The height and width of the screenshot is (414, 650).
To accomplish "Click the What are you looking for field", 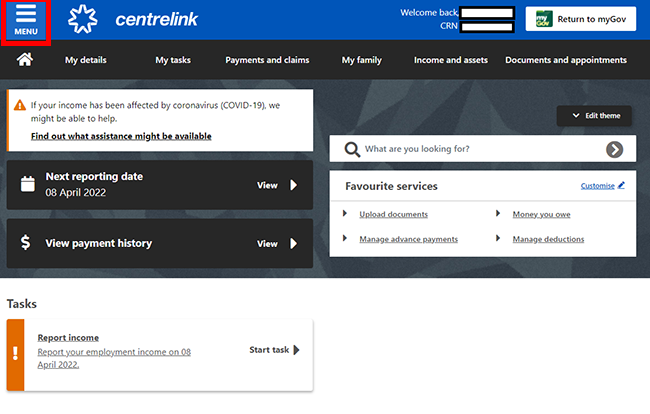I will coord(483,149).
